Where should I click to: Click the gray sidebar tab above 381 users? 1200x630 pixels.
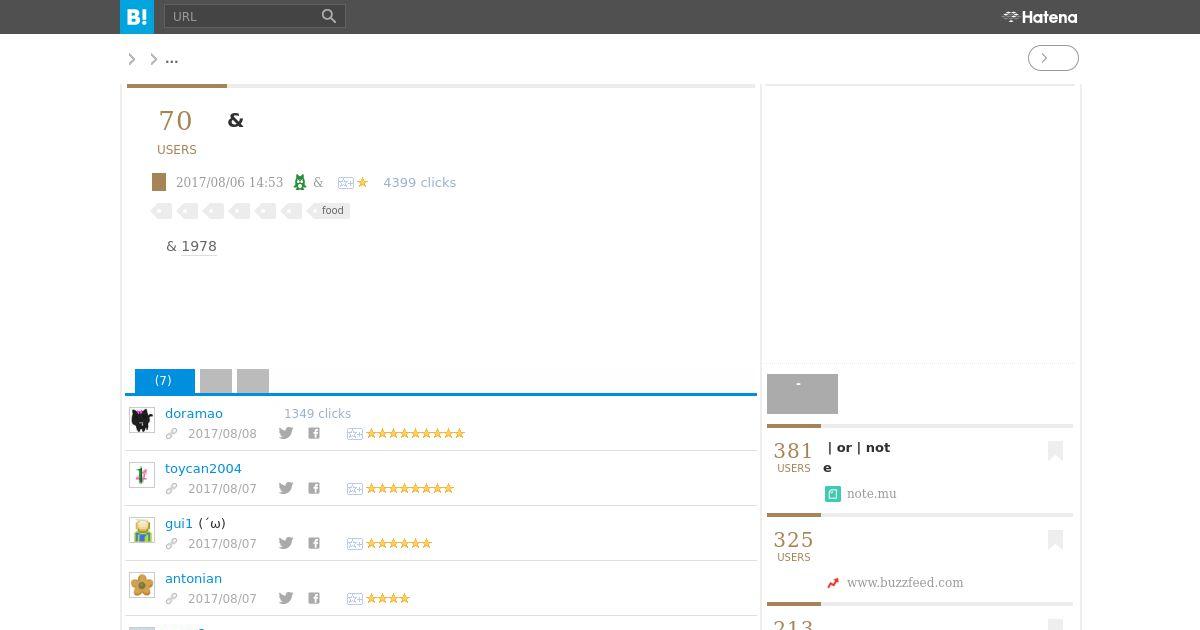(x=802, y=393)
